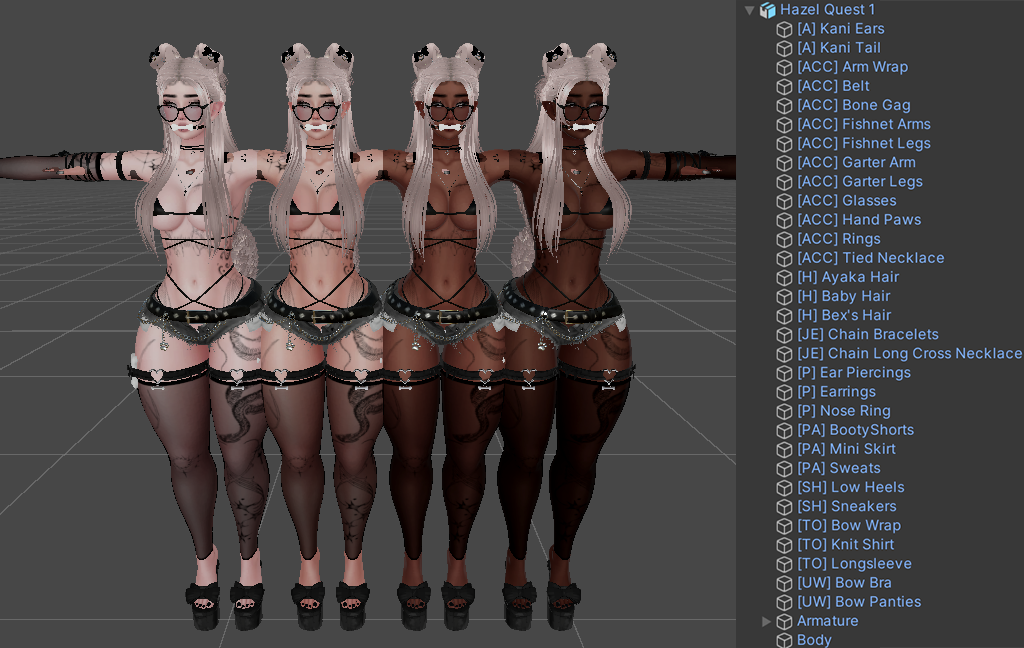Select the [ACC] Garter Arm object
Image resolution: width=1024 pixels, height=648 pixels.
(856, 163)
